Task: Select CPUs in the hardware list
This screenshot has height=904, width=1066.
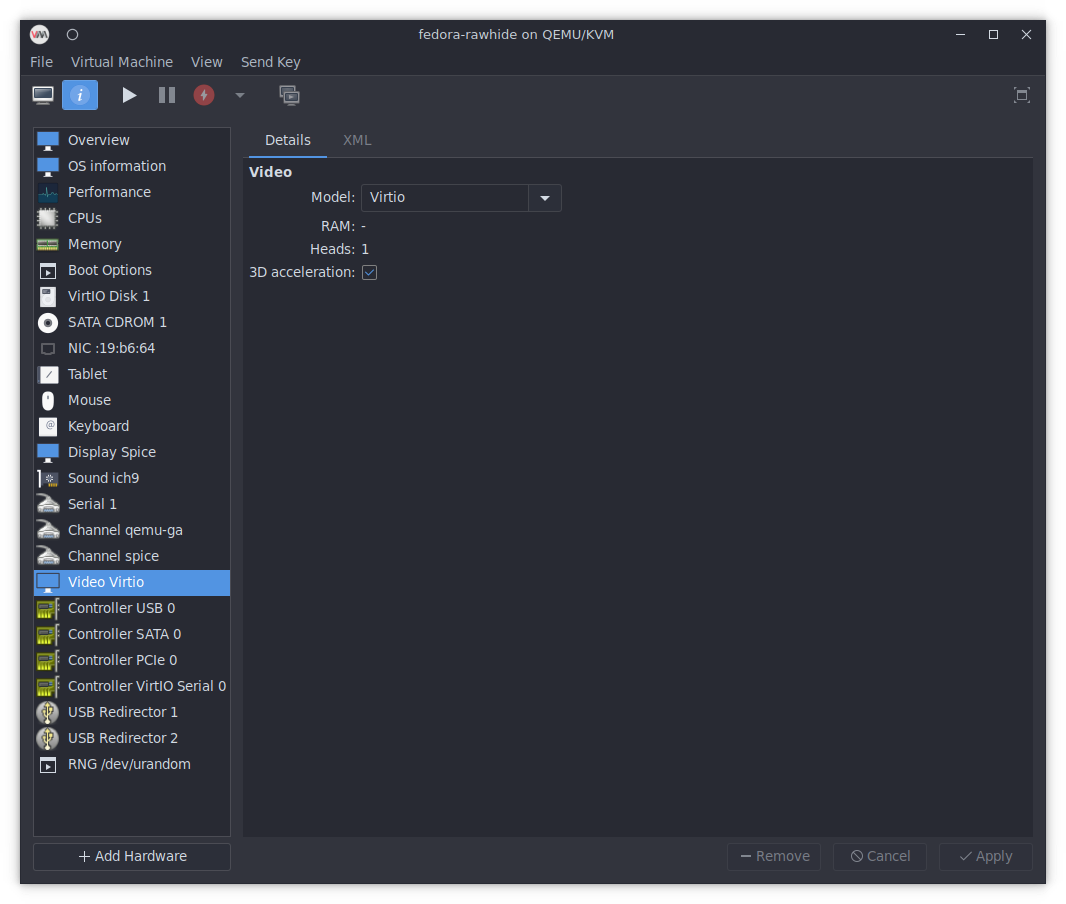Action: (85, 218)
